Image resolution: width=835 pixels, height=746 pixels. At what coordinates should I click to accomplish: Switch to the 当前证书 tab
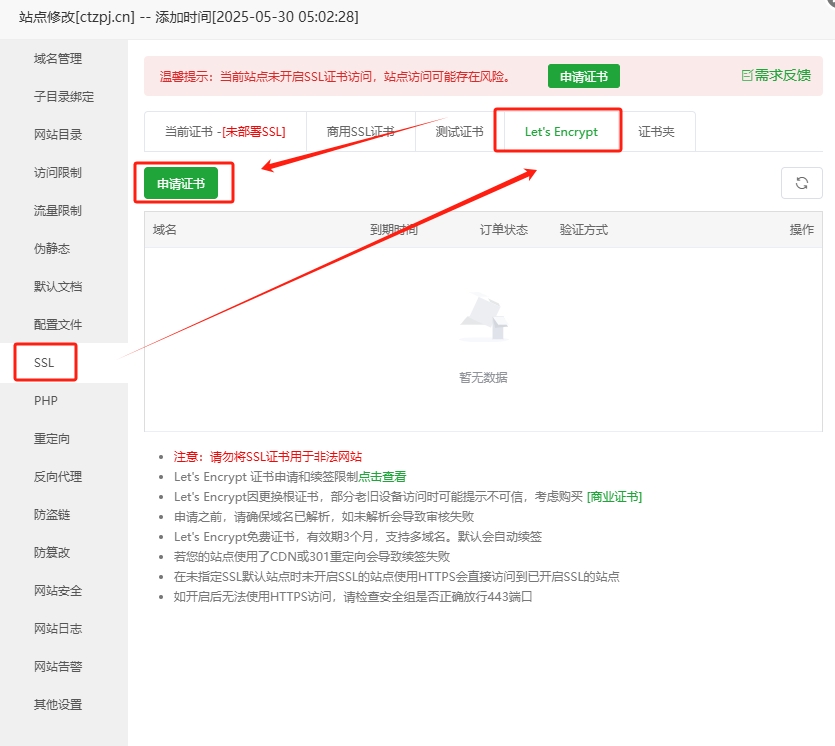point(224,132)
